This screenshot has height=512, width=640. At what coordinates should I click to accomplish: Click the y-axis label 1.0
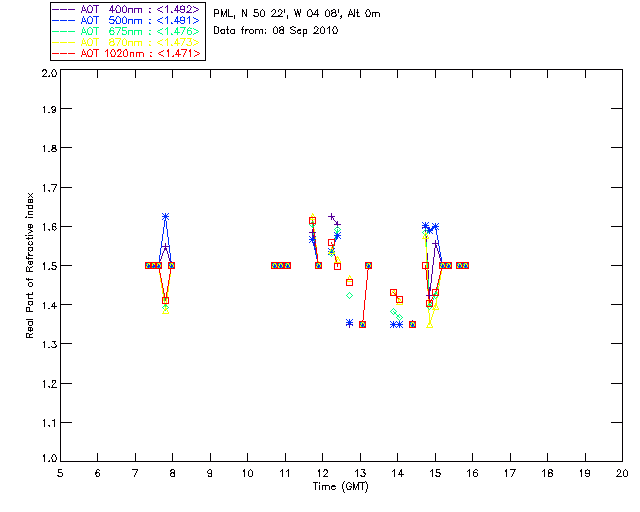(49, 458)
